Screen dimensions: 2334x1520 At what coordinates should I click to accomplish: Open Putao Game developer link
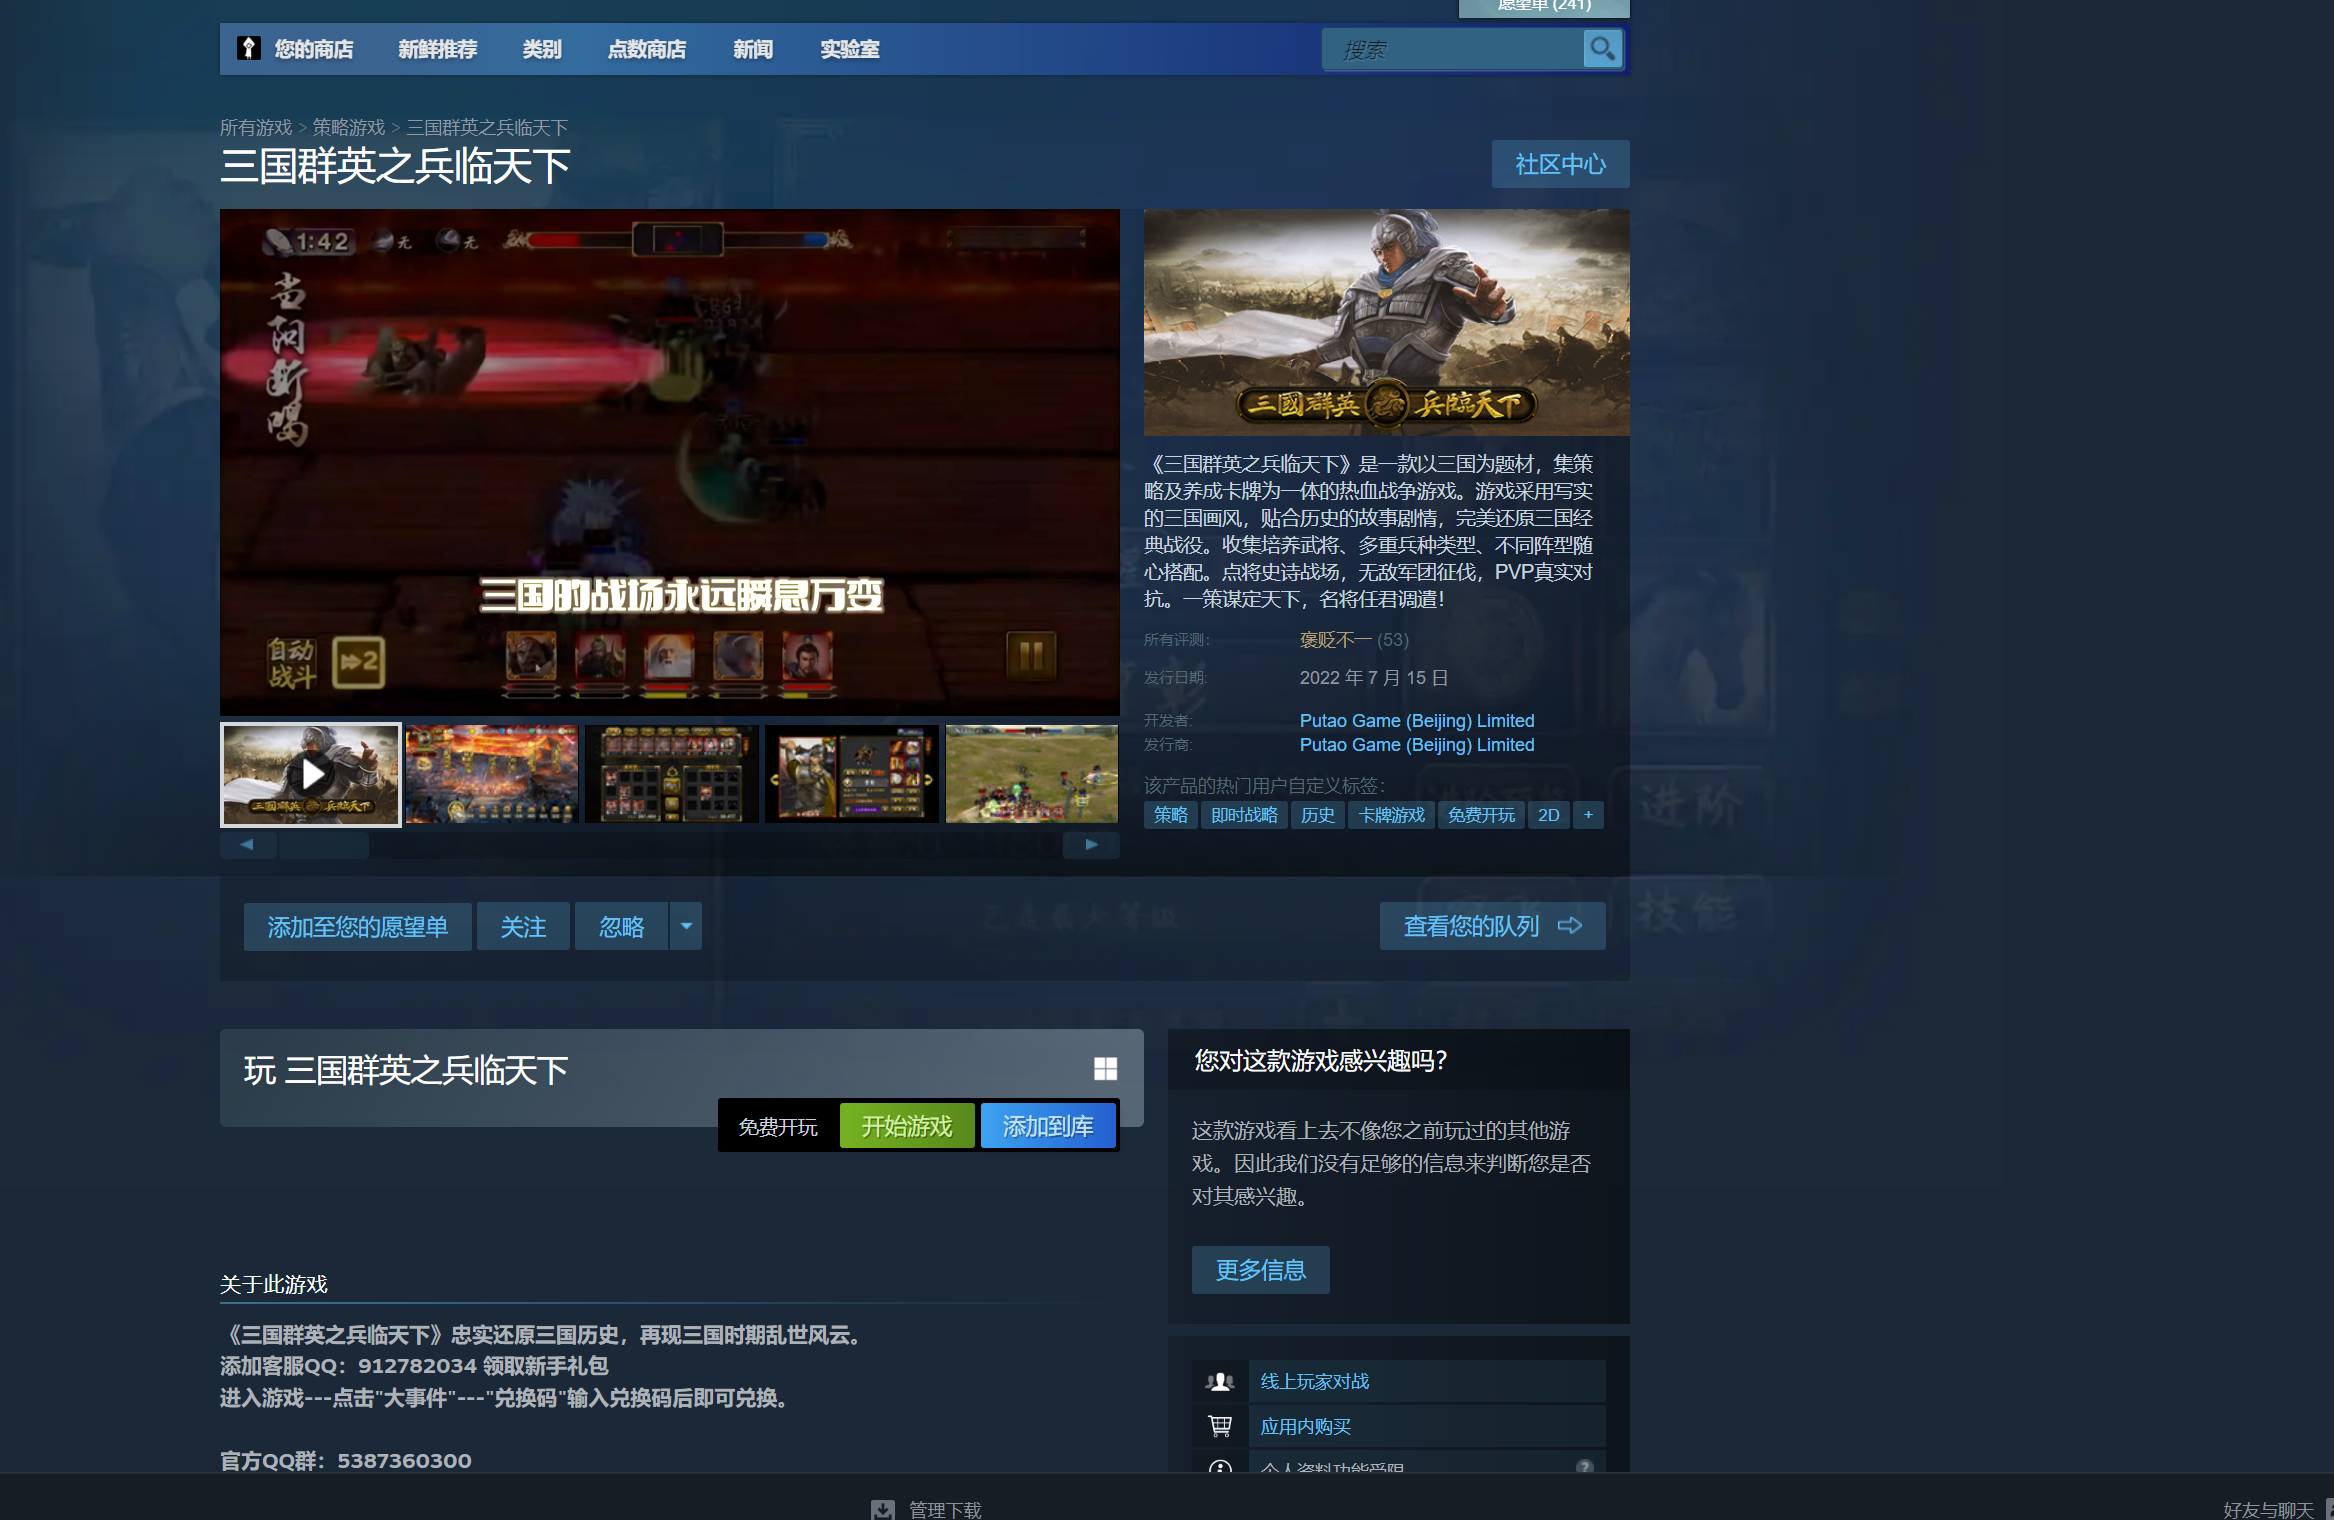[1416, 721]
